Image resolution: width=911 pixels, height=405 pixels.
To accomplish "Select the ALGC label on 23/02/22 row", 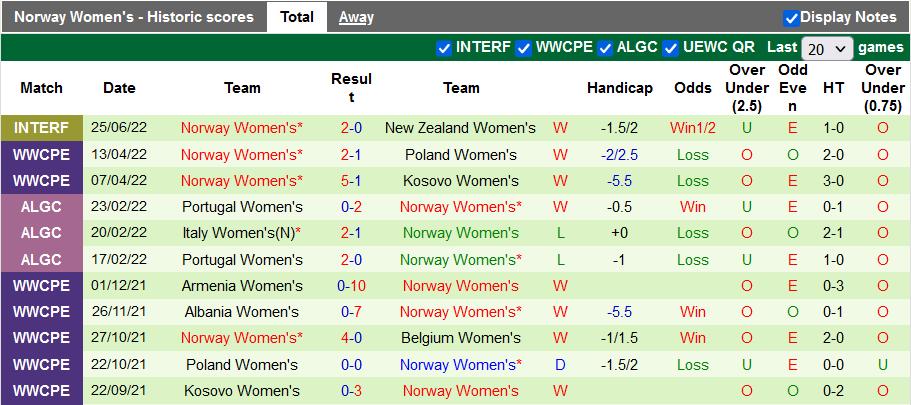I will tap(42, 207).
